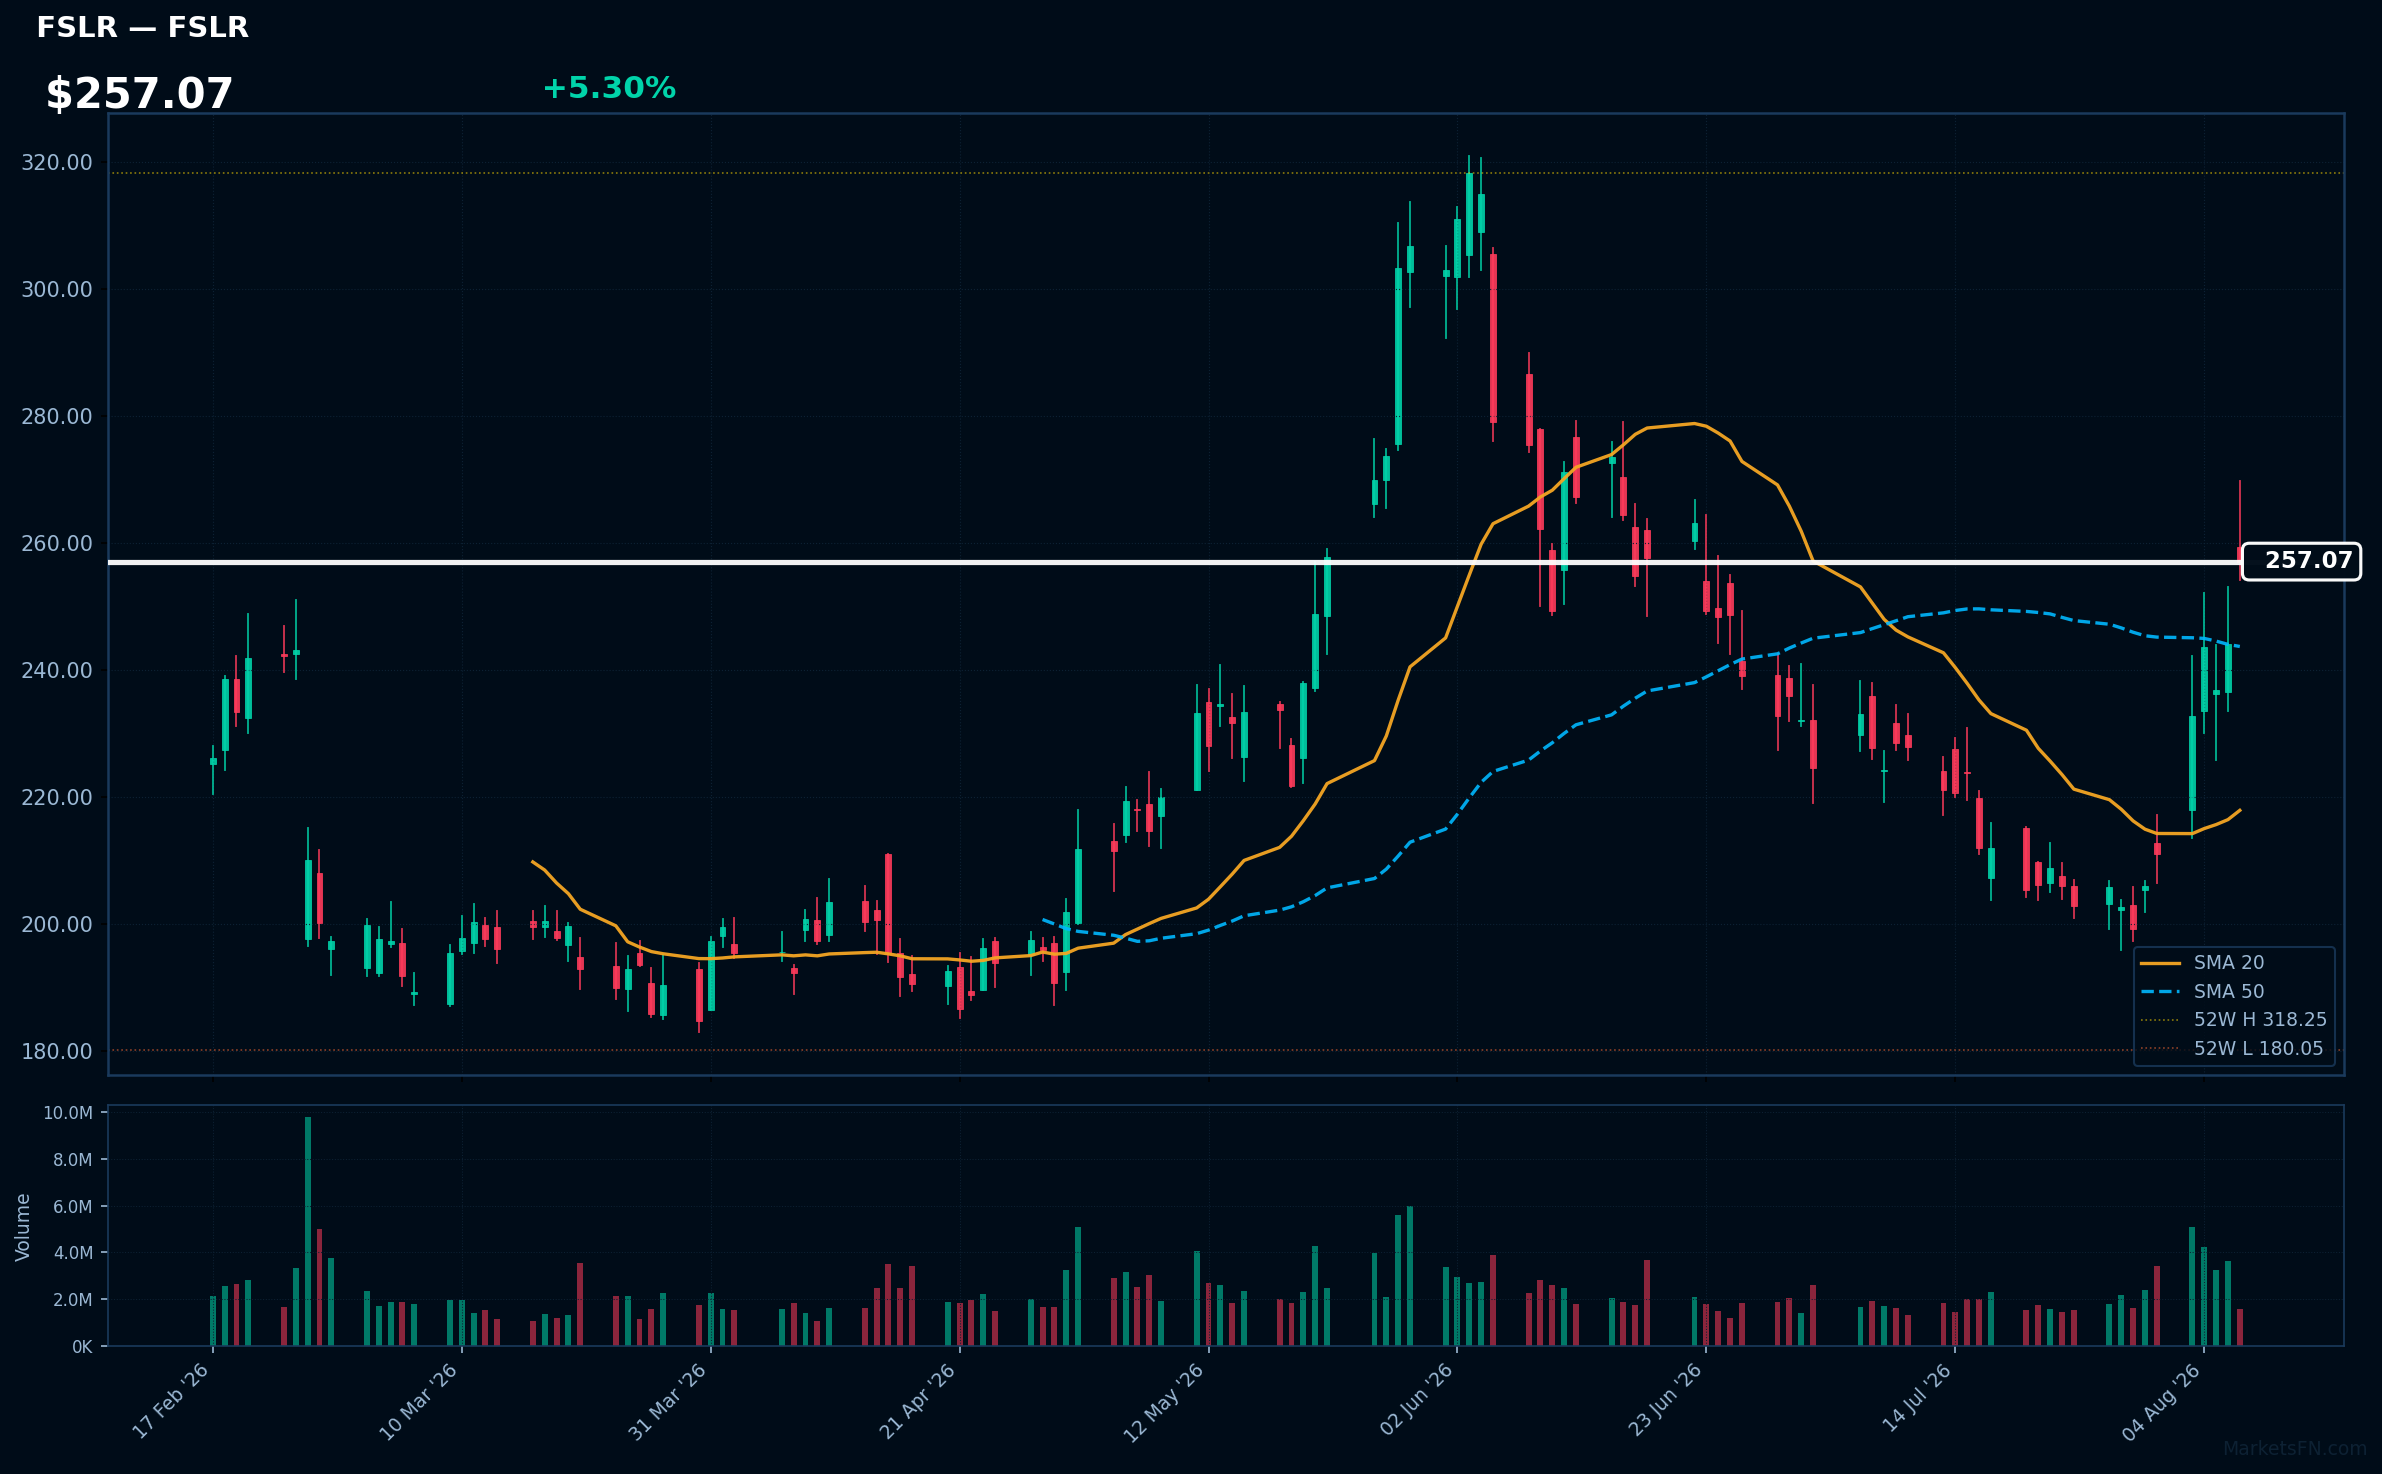This screenshot has height=1474, width=2382.
Task: Click the 8.0M volume axis label
Action: [x=72, y=1160]
